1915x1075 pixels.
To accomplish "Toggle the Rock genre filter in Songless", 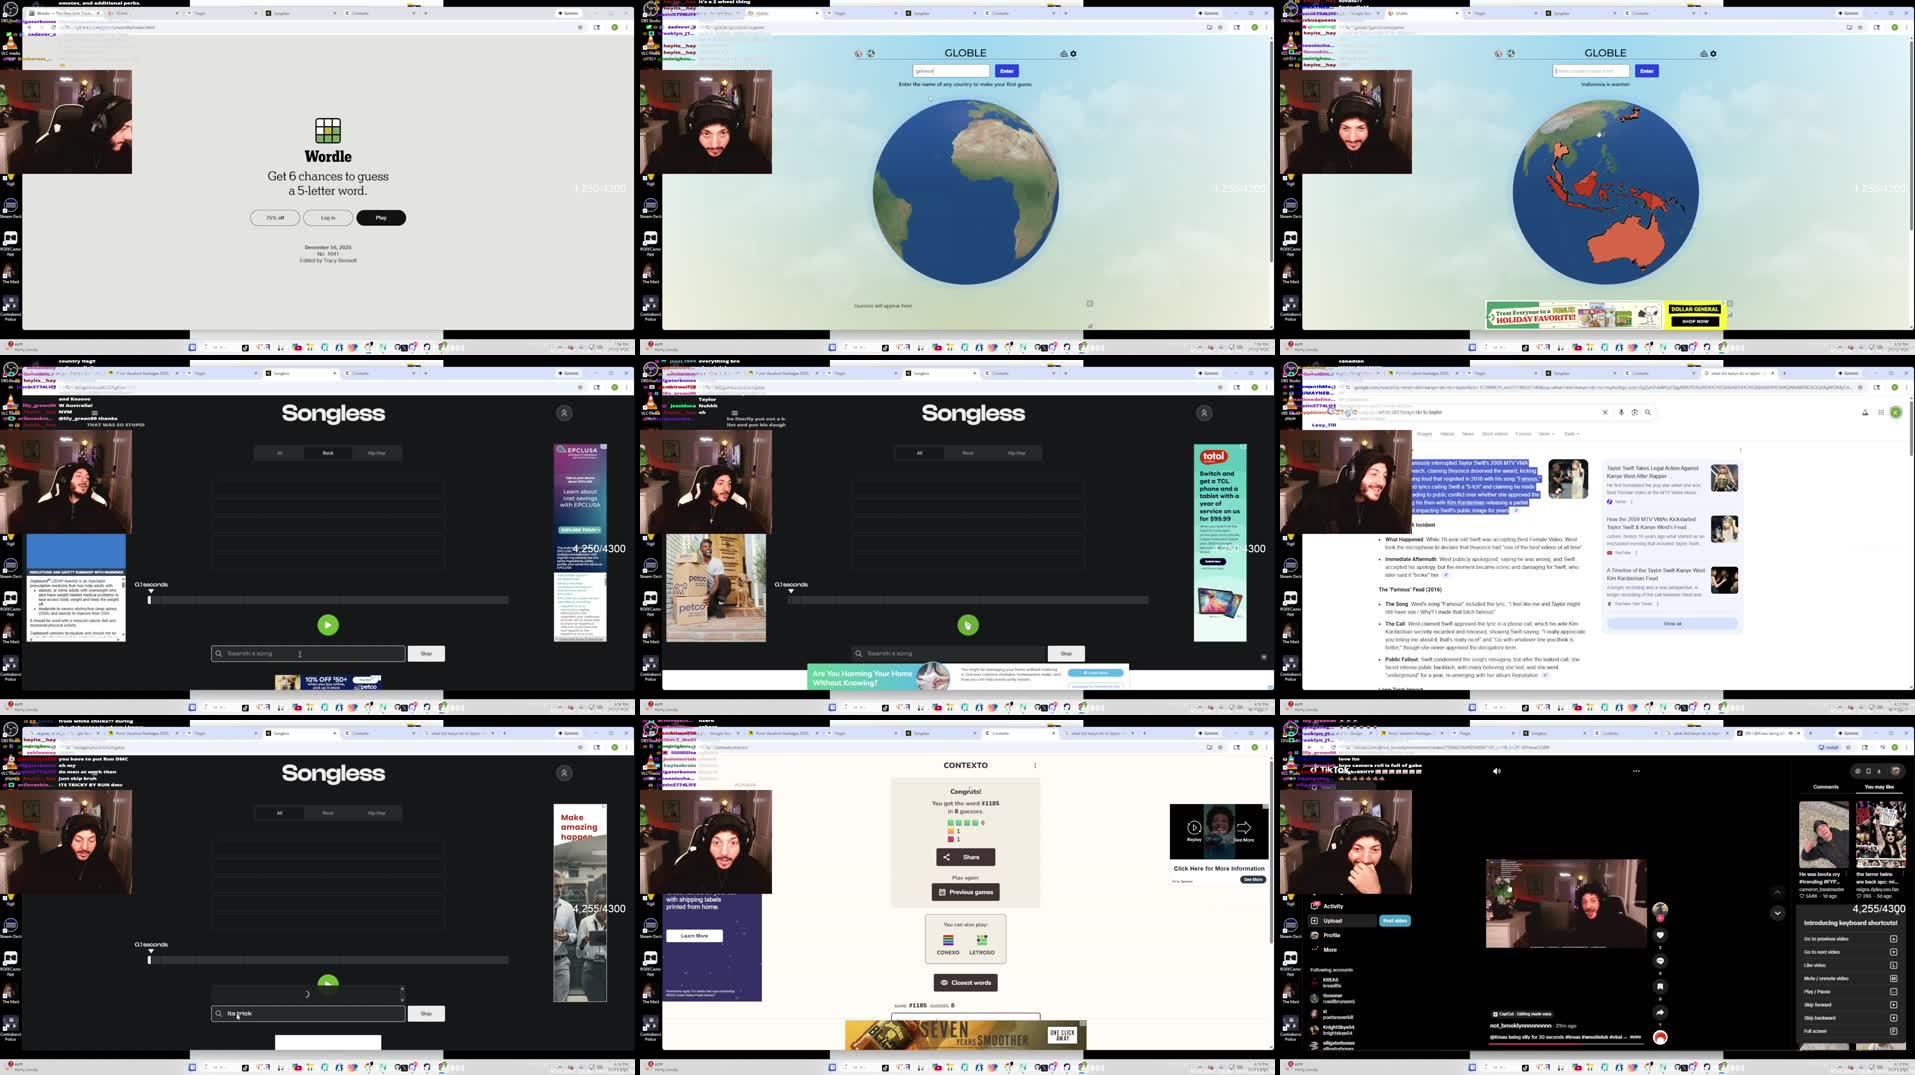I will pyautogui.click(x=327, y=452).
